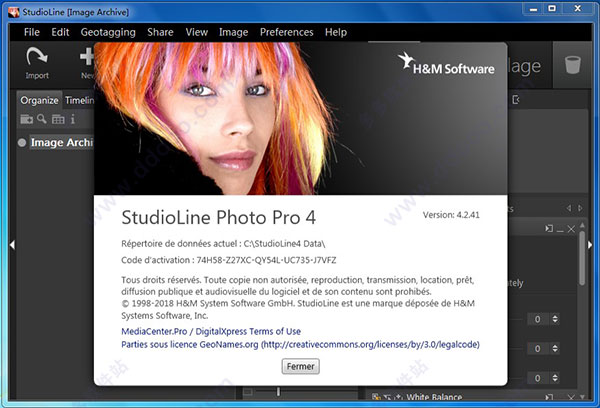
Task: Open the Edit menu
Action: [x=60, y=32]
